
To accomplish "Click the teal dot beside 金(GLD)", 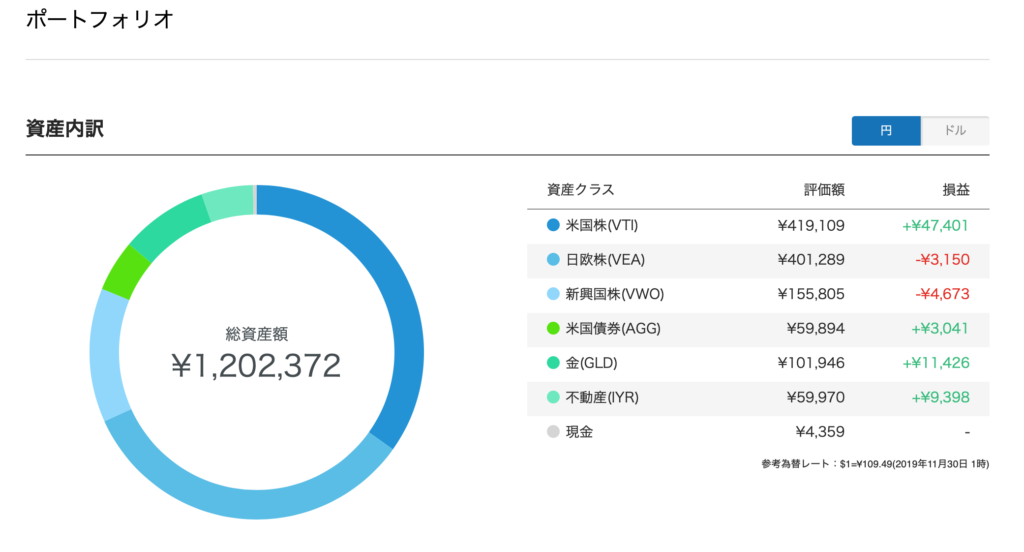I will [553, 363].
